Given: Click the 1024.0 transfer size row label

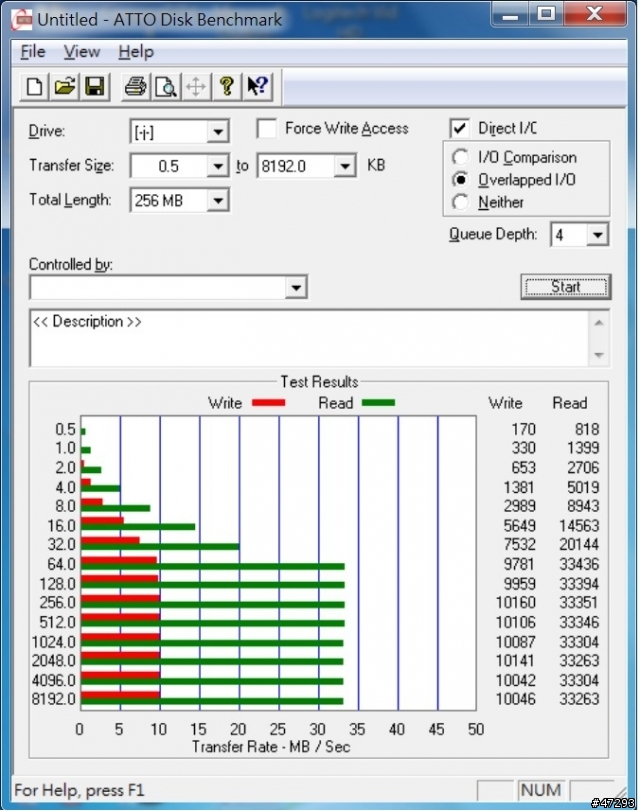Looking at the screenshot, I should [54, 642].
